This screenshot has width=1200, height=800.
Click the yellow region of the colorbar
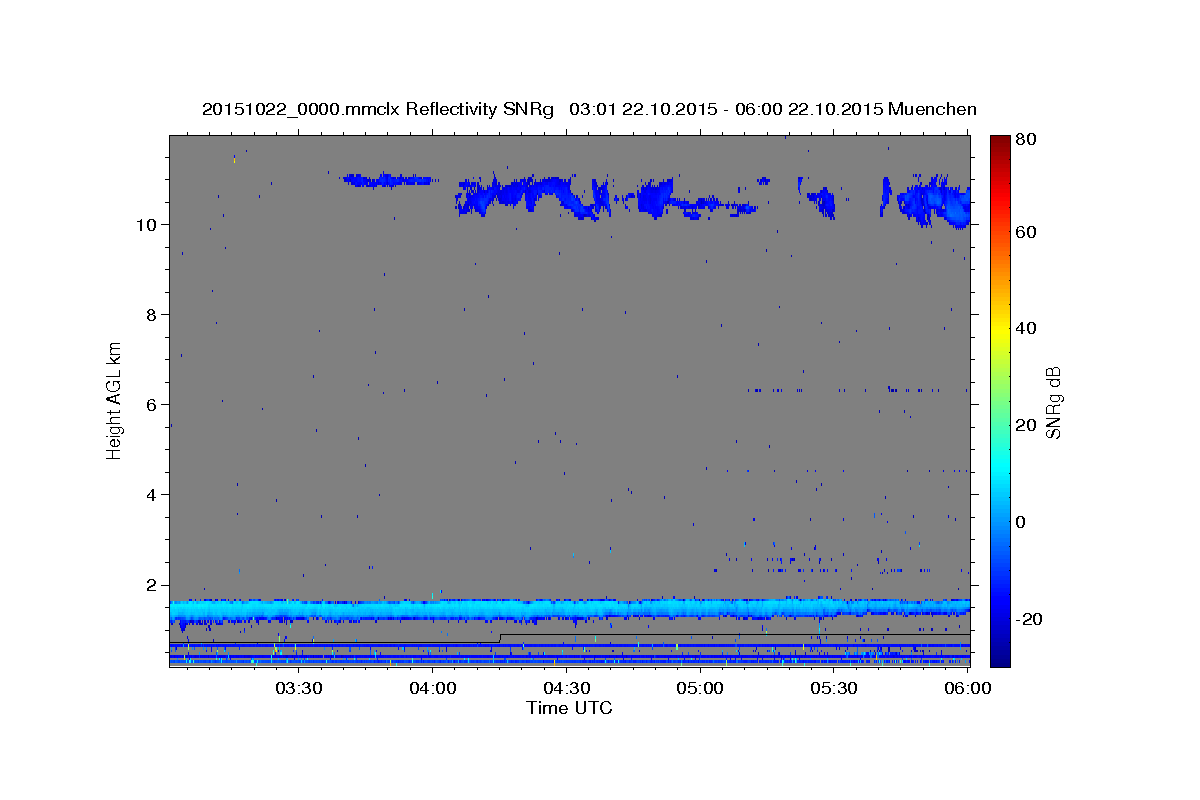click(1000, 330)
